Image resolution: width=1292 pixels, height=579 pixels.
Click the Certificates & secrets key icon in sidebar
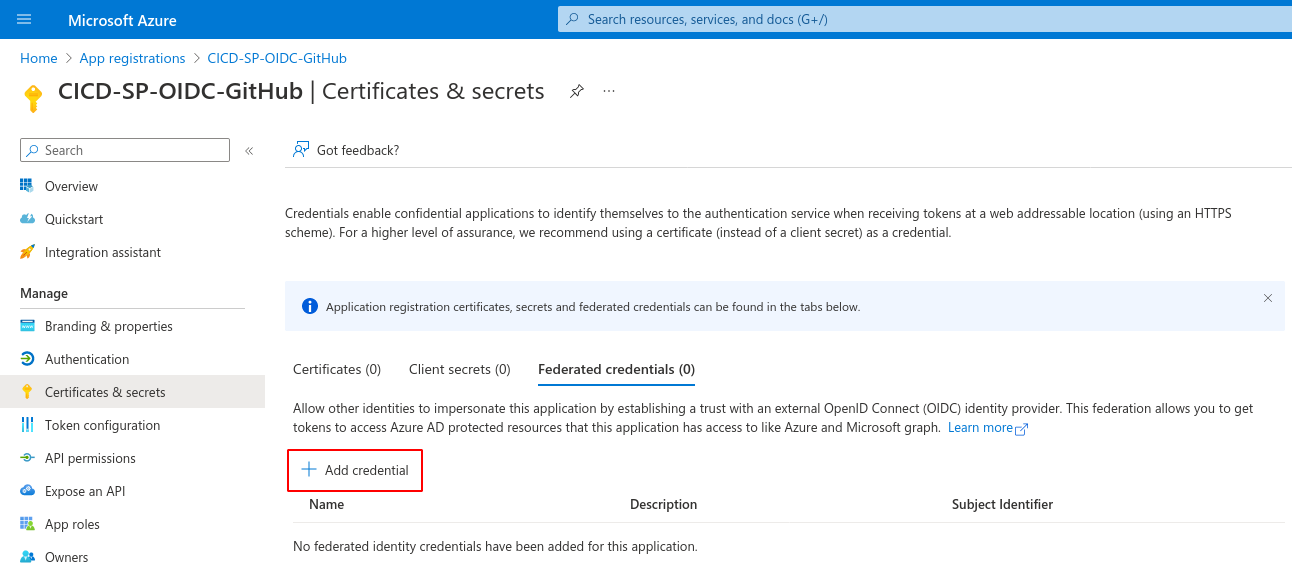[x=27, y=392]
